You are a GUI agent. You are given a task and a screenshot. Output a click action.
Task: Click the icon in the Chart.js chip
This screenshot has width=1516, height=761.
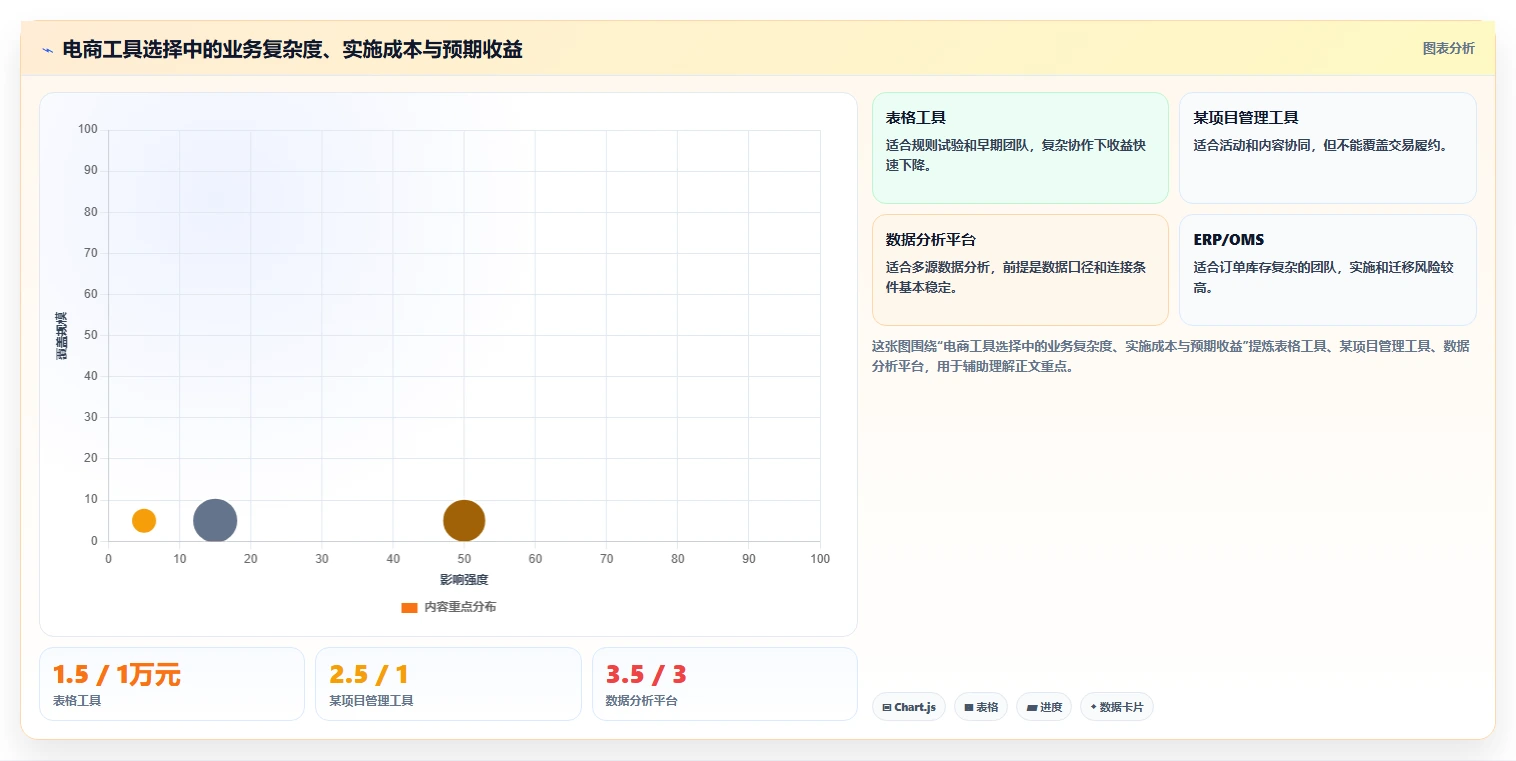tap(887, 707)
